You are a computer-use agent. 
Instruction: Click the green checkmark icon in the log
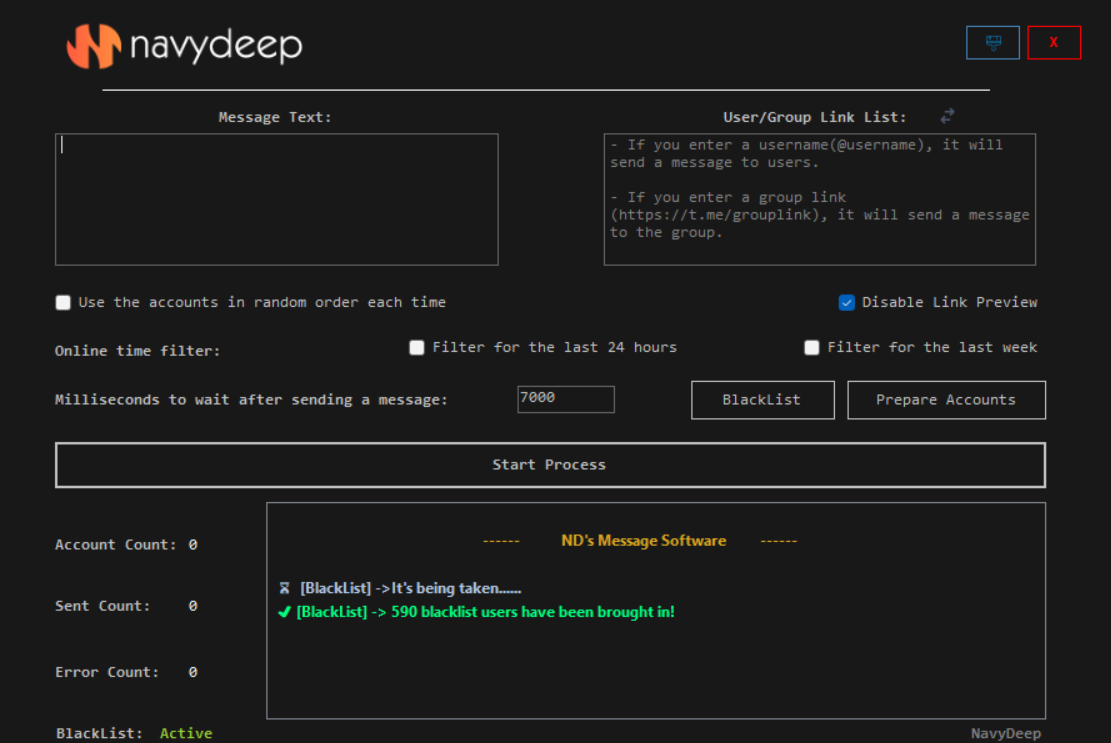click(284, 612)
